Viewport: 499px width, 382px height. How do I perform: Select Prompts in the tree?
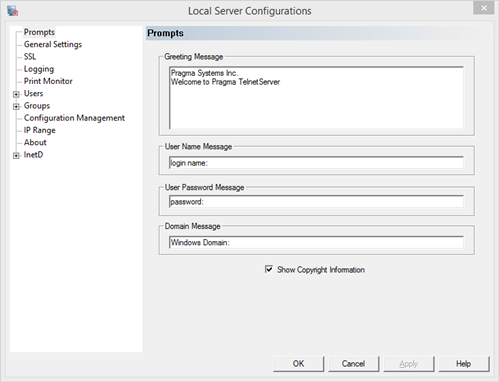[x=39, y=32]
